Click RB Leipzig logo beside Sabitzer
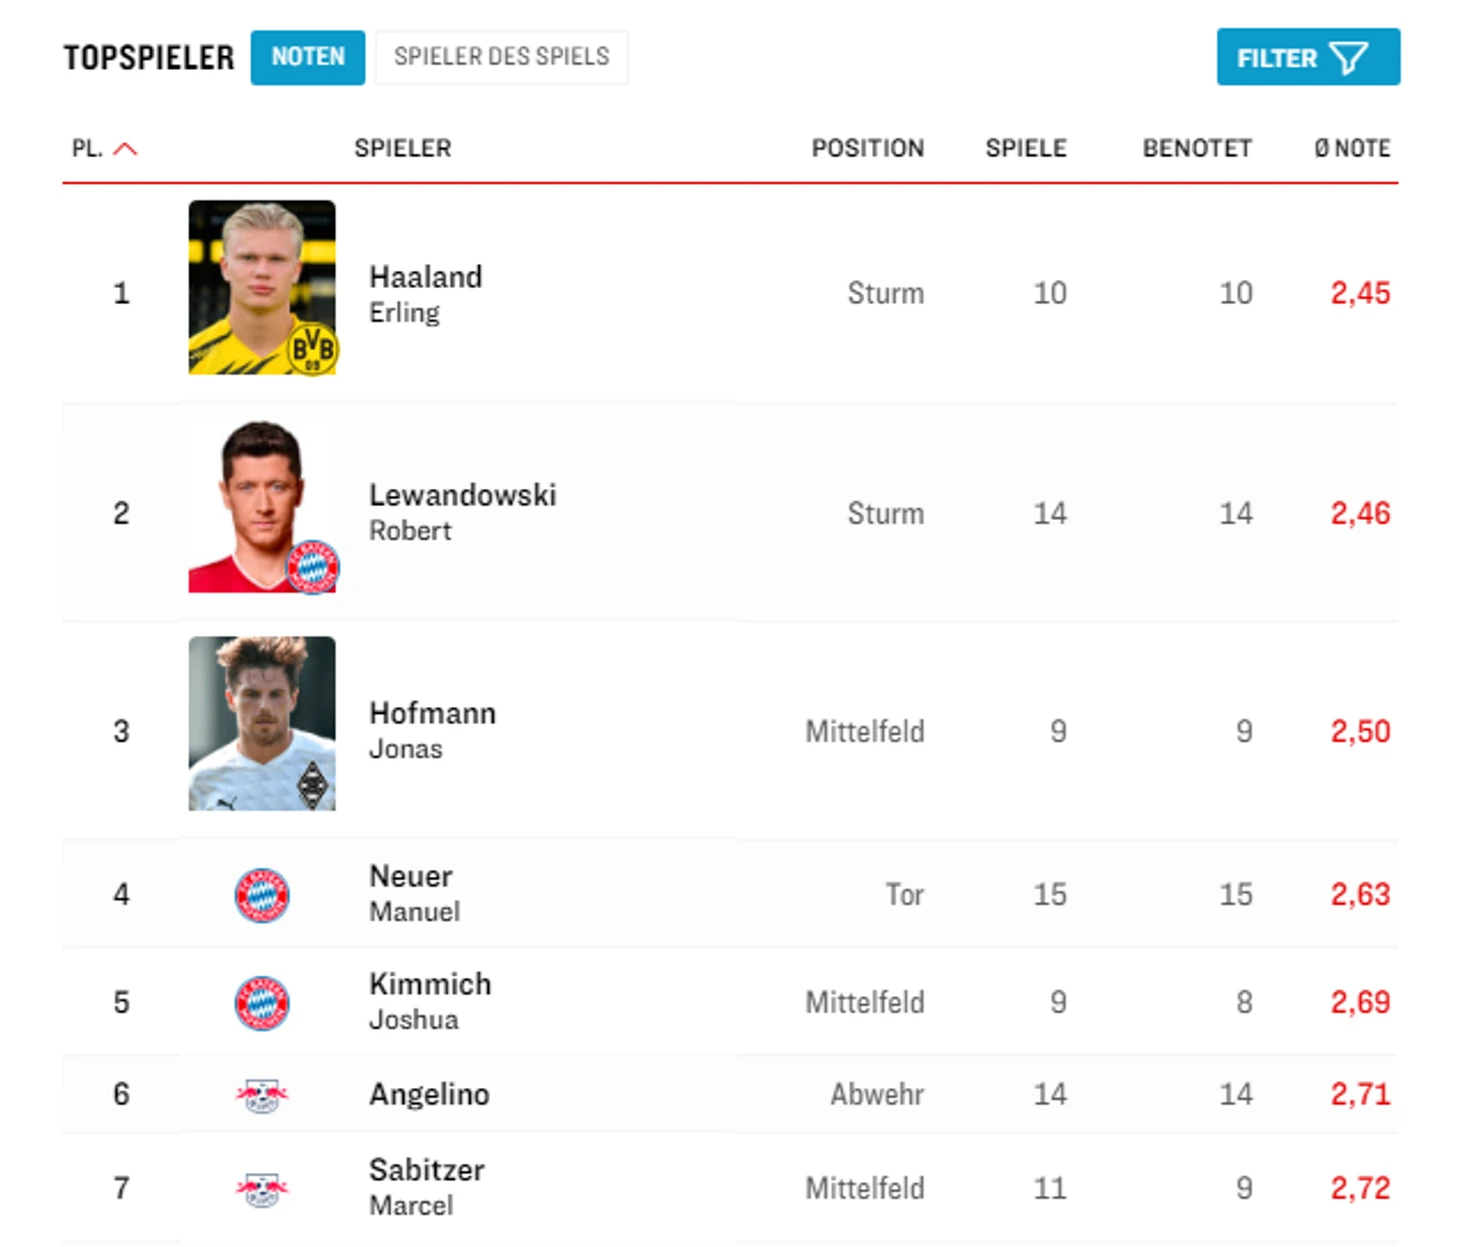This screenshot has width=1460, height=1247. tap(262, 1189)
